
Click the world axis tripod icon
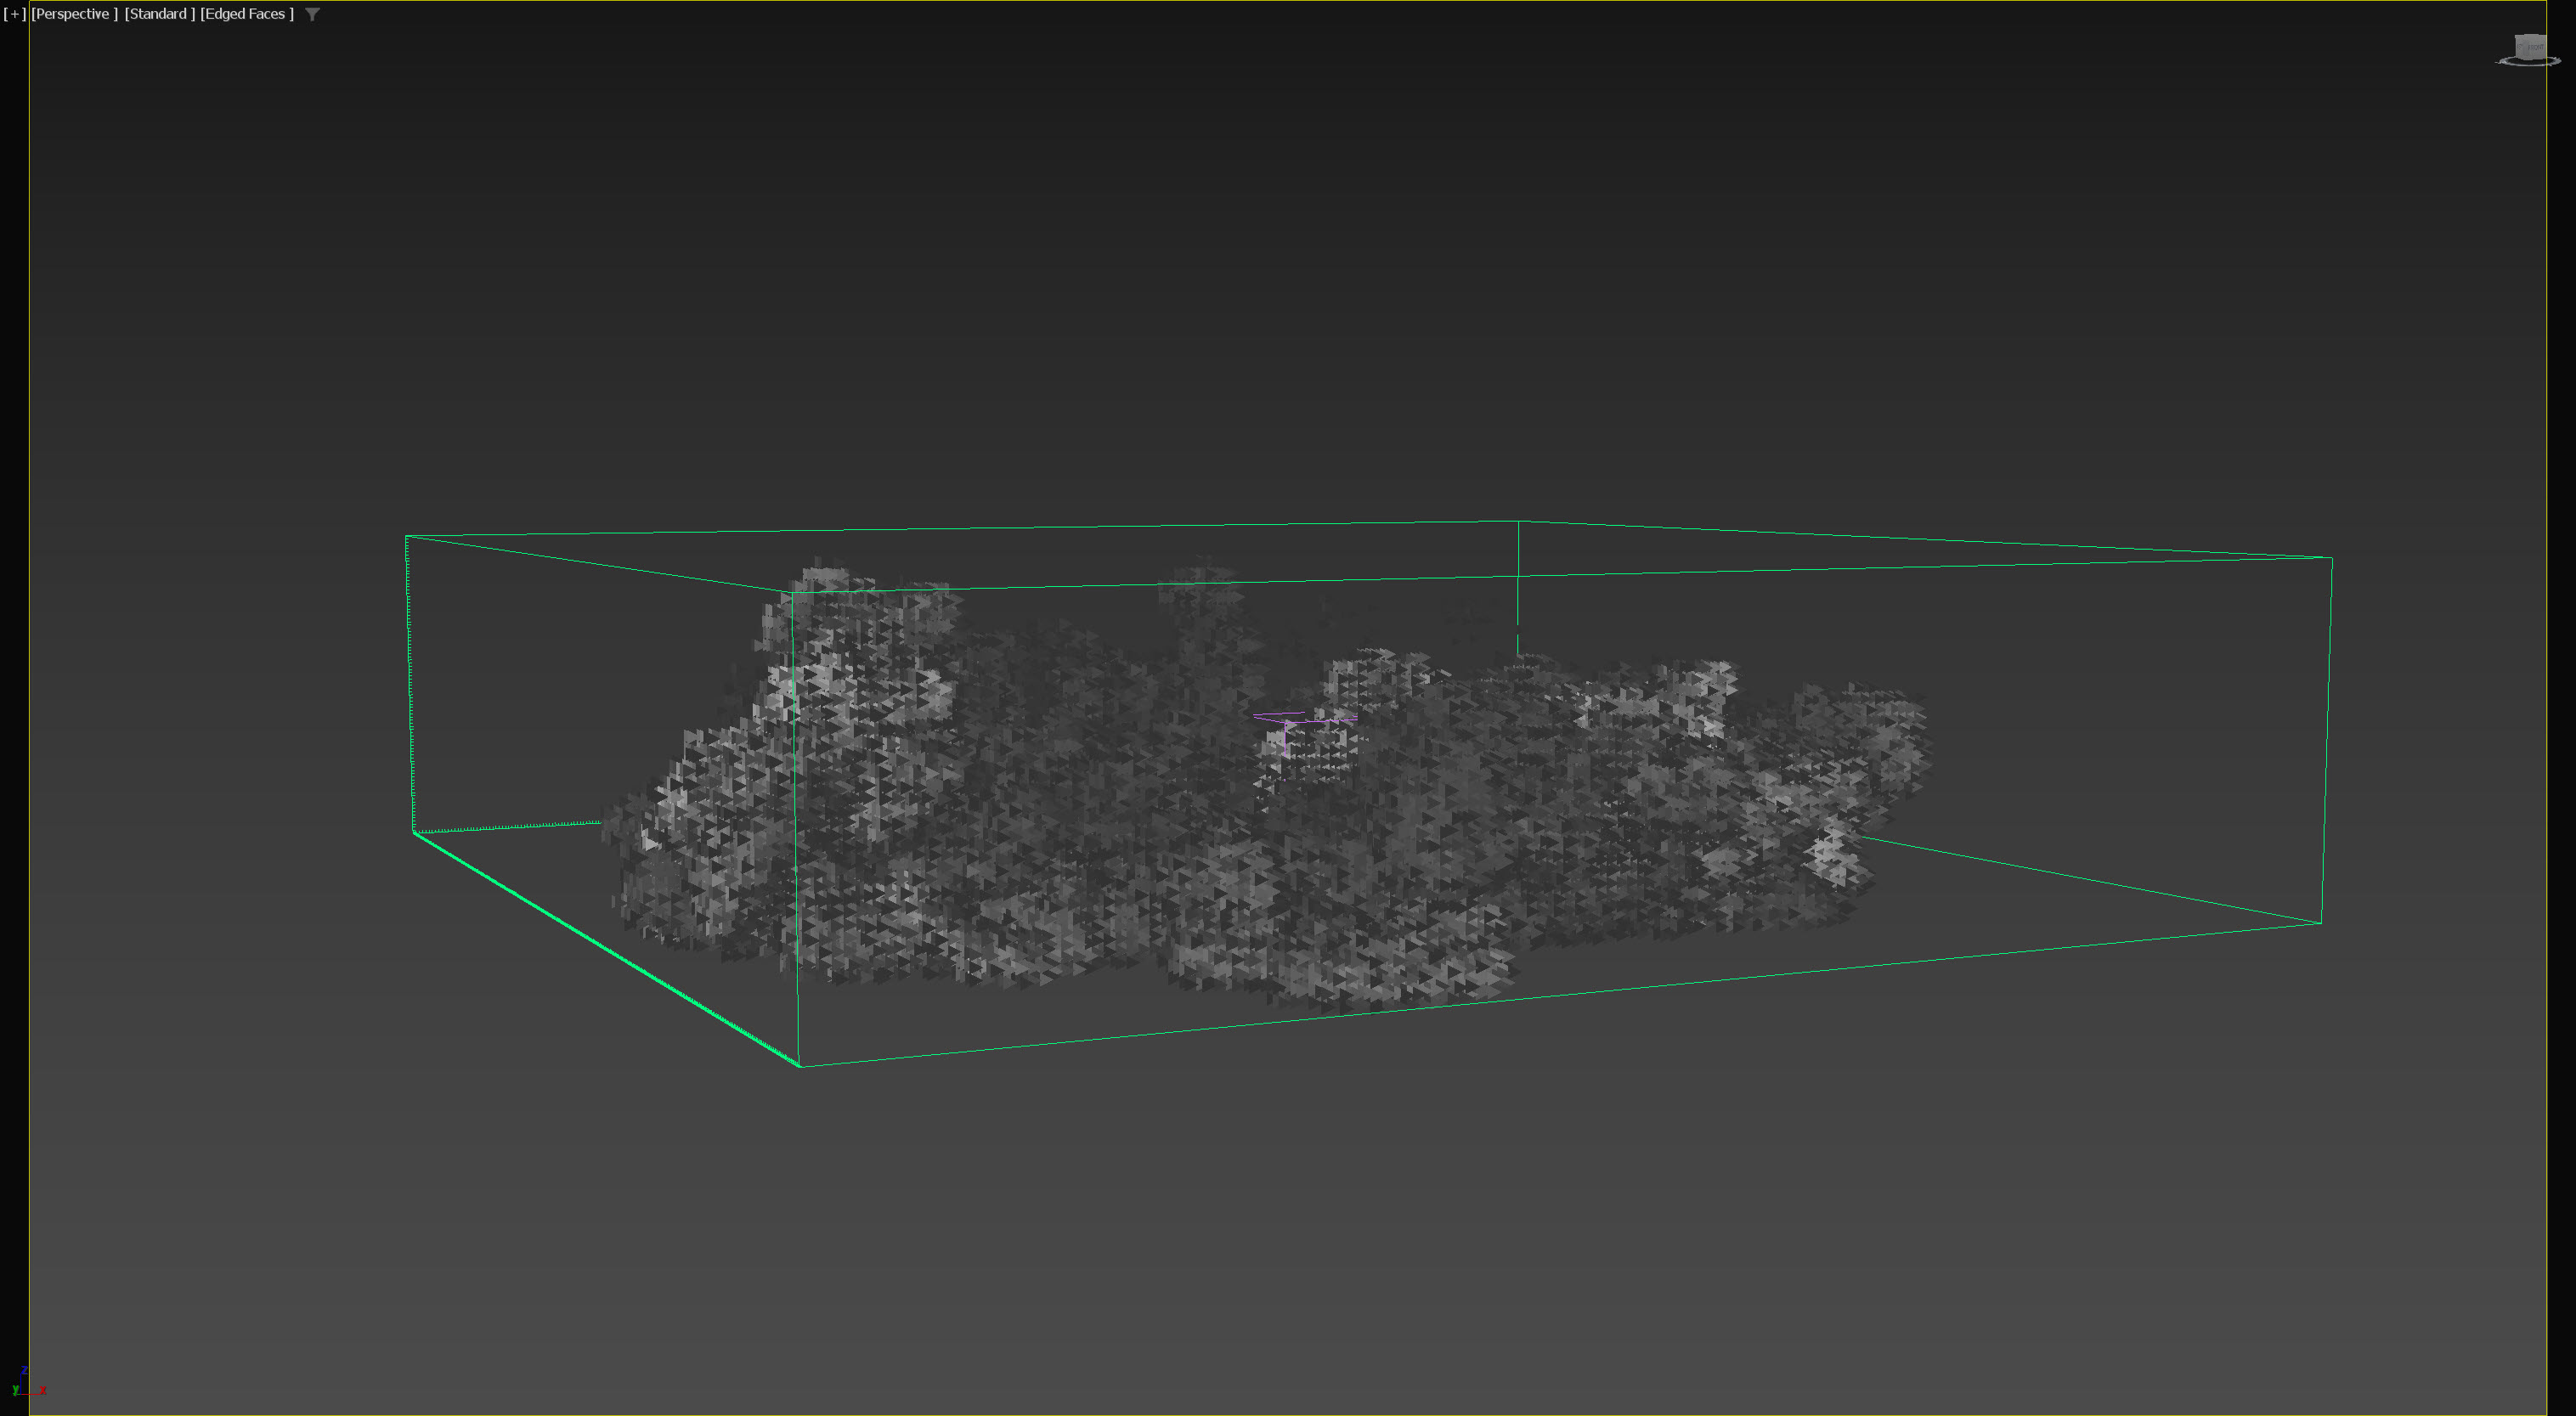[x=24, y=1384]
